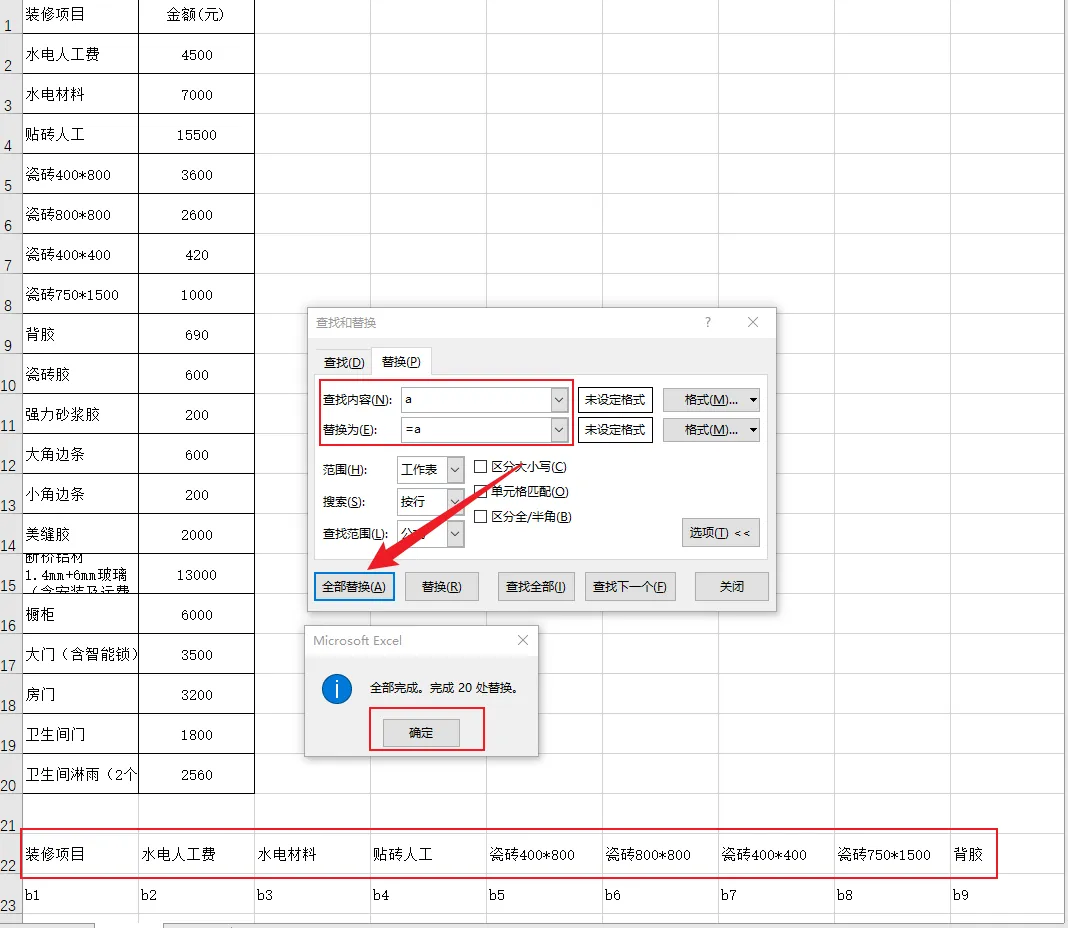Viewport: 1068px width, 928px height.
Task: Select the cell 水电人工费 in column A
Action: click(x=80, y=54)
